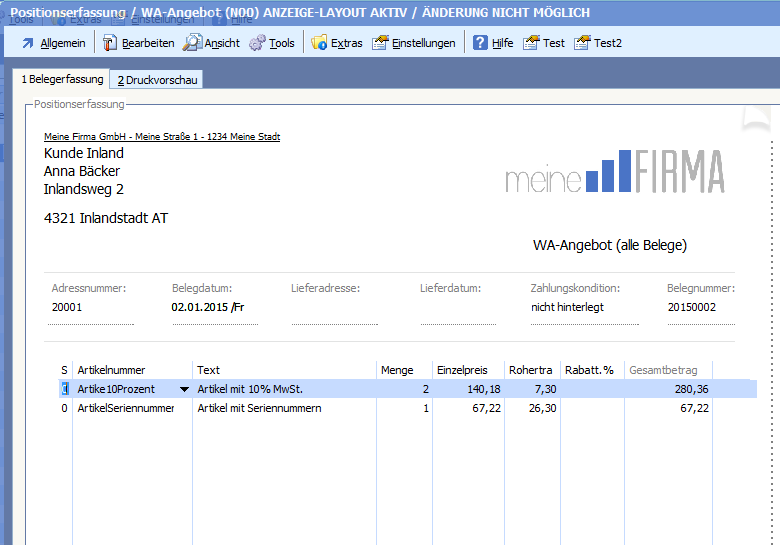Click the Menge cell of Artike10Prozent
The height and width of the screenshot is (545, 780).
[x=405, y=389]
